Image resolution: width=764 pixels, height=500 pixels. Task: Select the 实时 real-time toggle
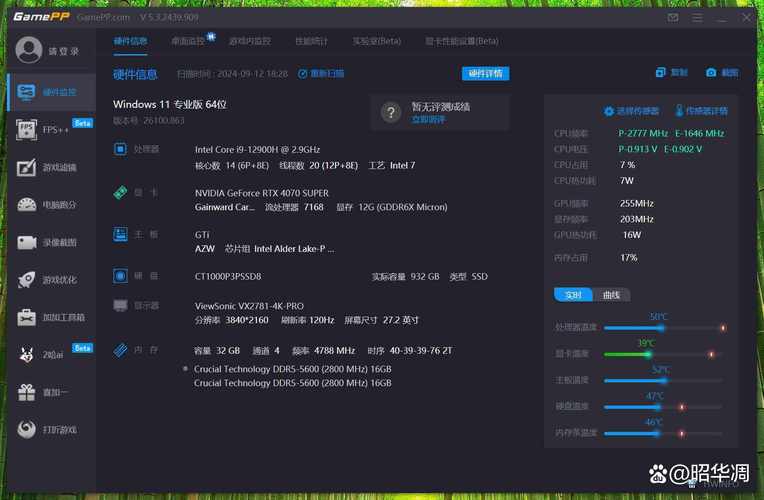pos(573,295)
